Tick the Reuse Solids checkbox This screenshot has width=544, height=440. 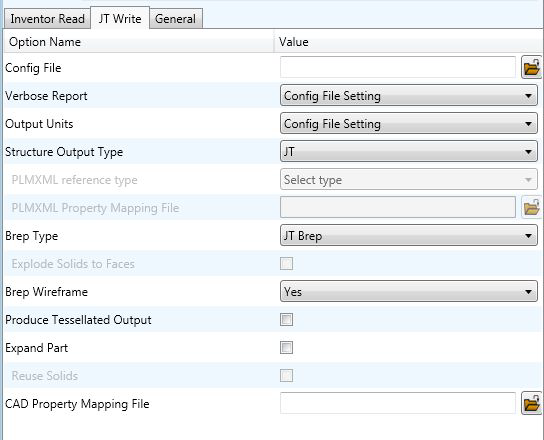point(287,375)
